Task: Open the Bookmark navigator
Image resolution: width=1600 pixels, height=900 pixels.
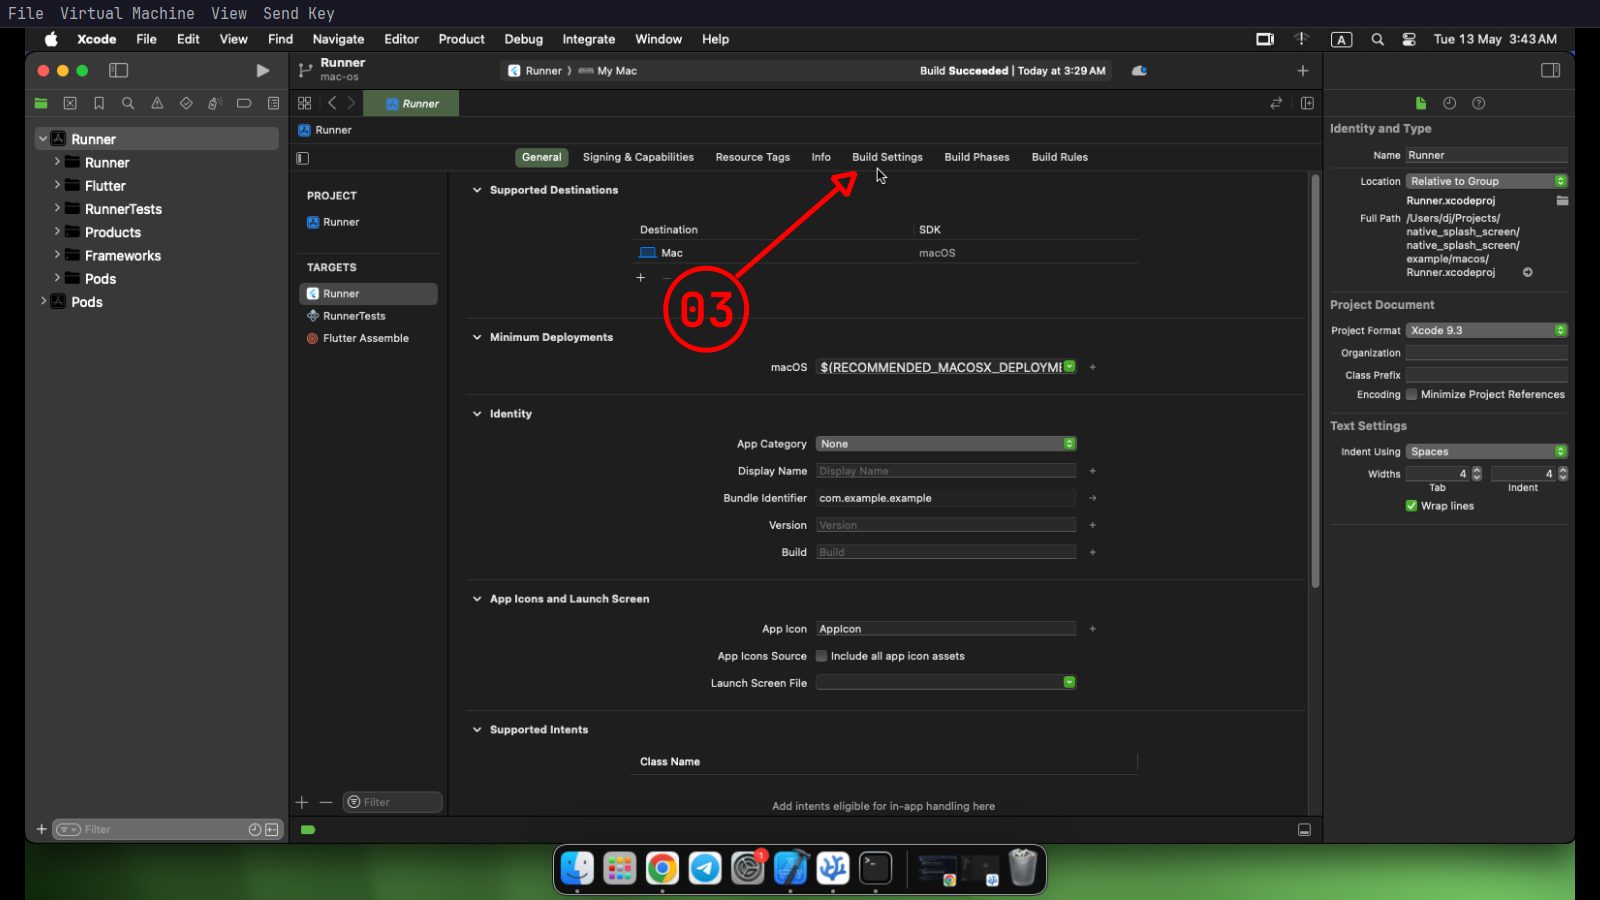Action: point(99,103)
